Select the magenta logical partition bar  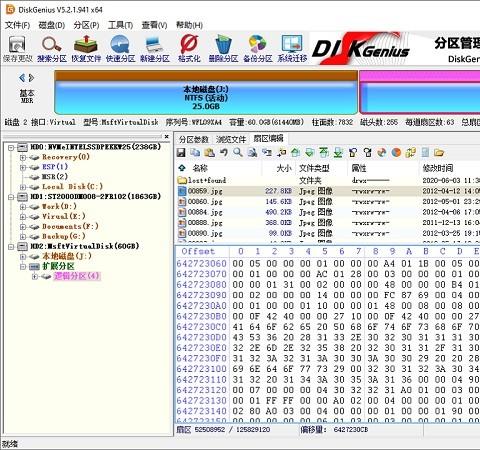click(419, 92)
